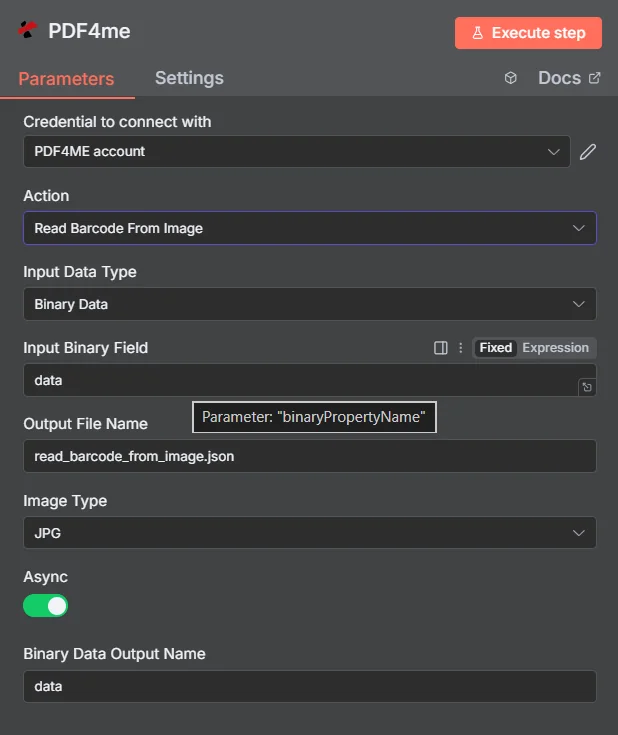This screenshot has height=735, width=618.
Task: Click the pencil icon to edit credential
Action: point(588,152)
